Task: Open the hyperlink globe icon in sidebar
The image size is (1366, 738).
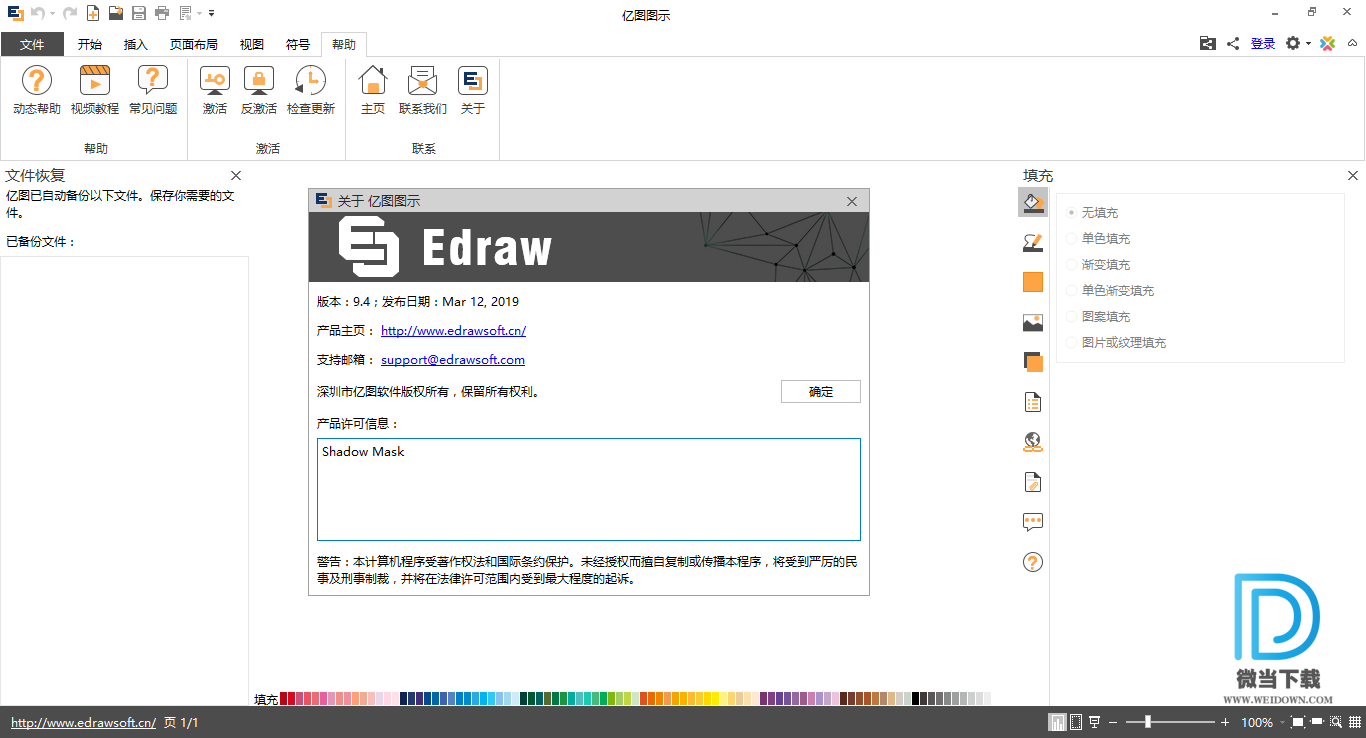Action: [1033, 442]
